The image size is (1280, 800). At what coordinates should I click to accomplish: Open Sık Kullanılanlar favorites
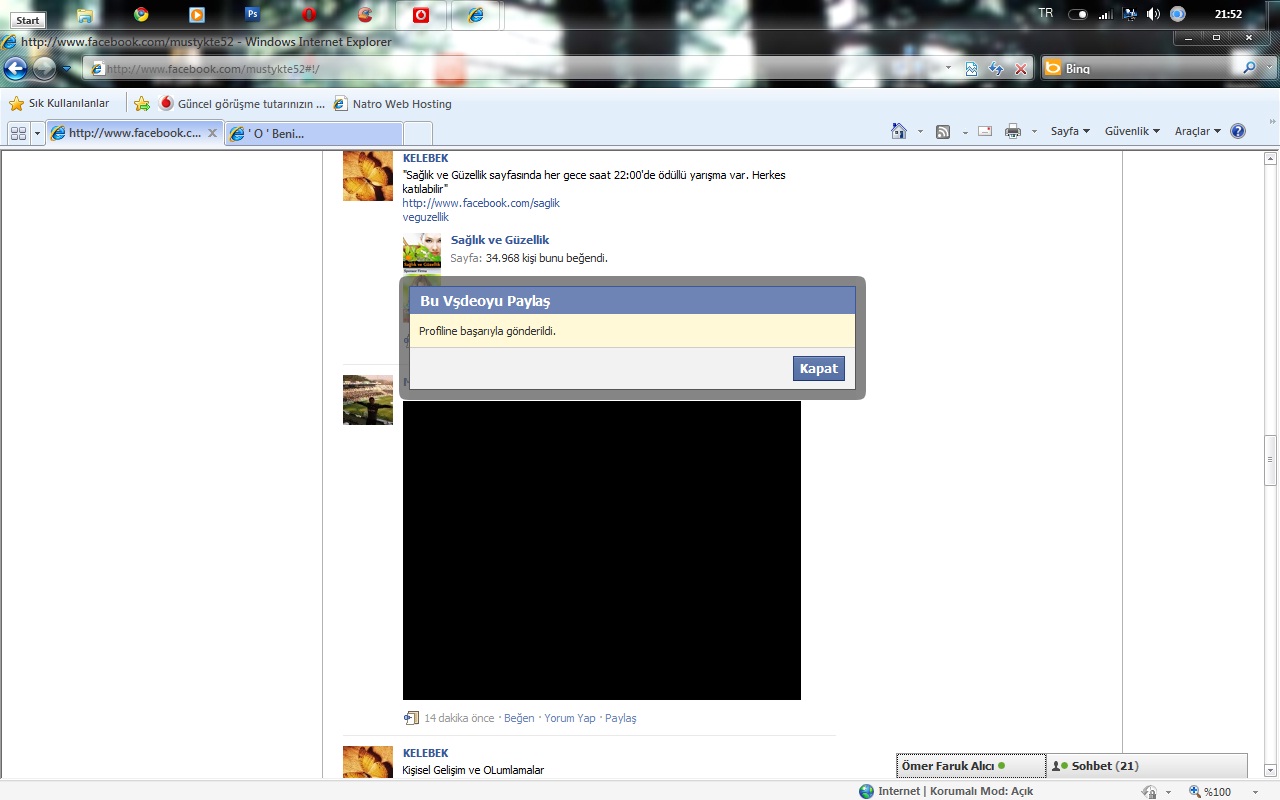coord(59,103)
